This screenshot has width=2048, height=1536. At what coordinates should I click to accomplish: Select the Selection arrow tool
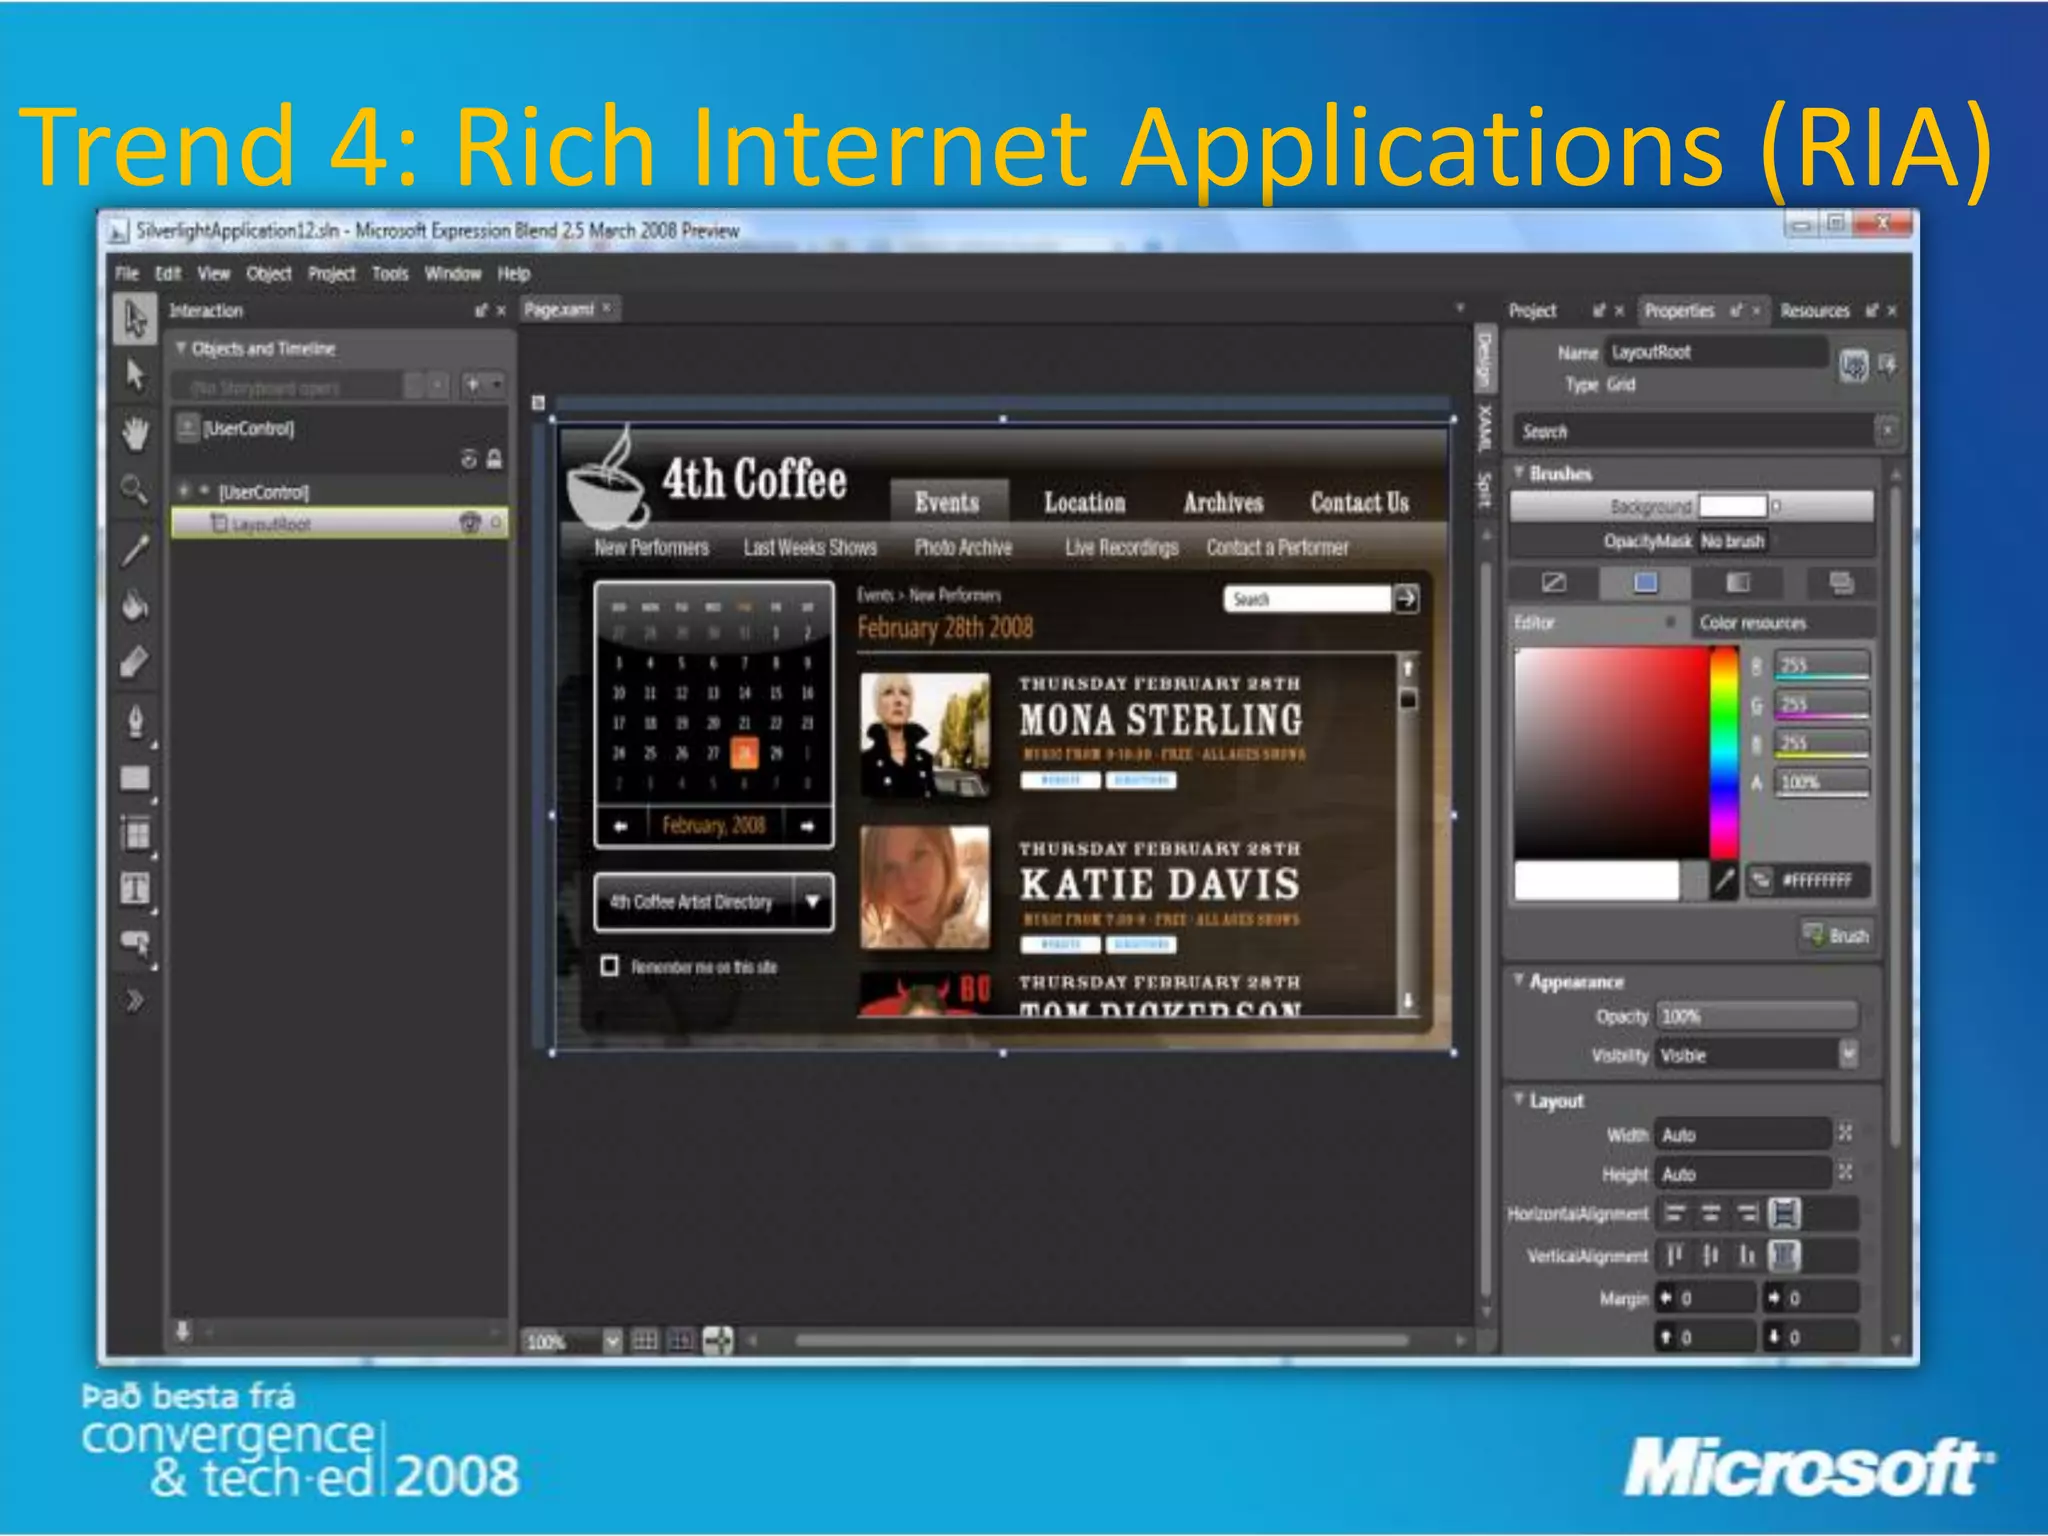tap(135, 319)
